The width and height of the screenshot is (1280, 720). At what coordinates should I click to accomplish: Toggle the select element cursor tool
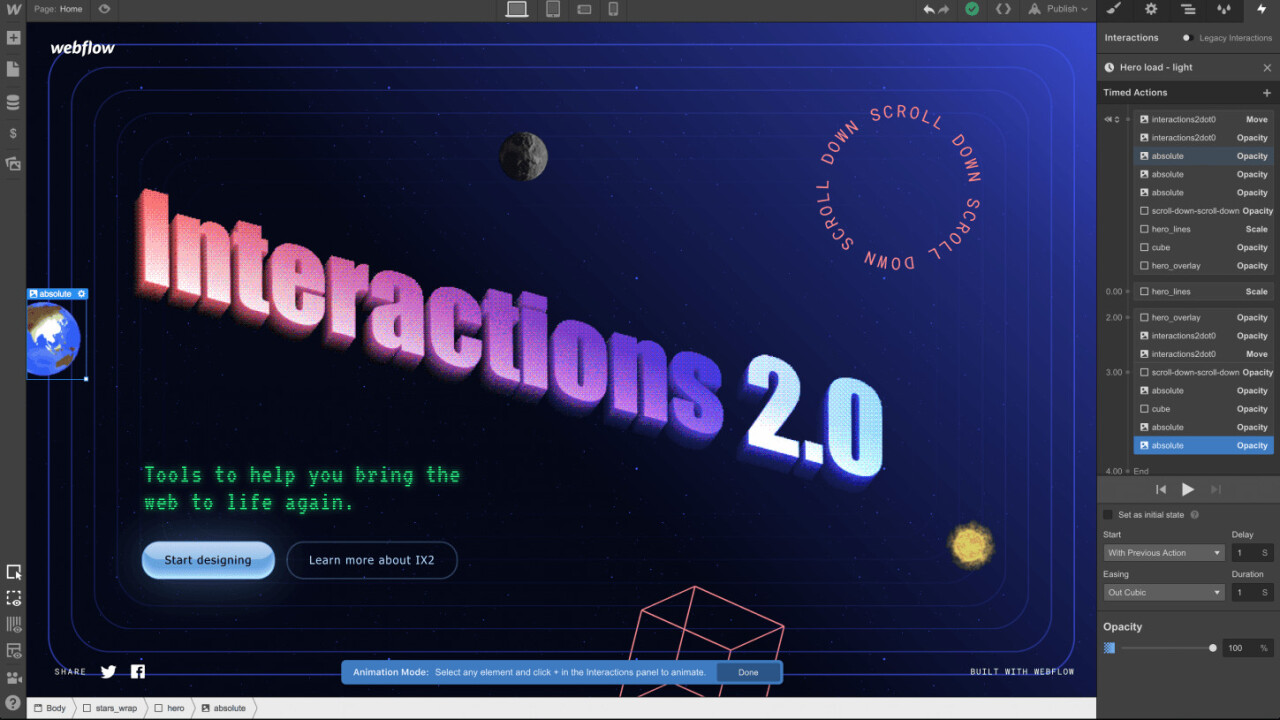click(x=13, y=572)
